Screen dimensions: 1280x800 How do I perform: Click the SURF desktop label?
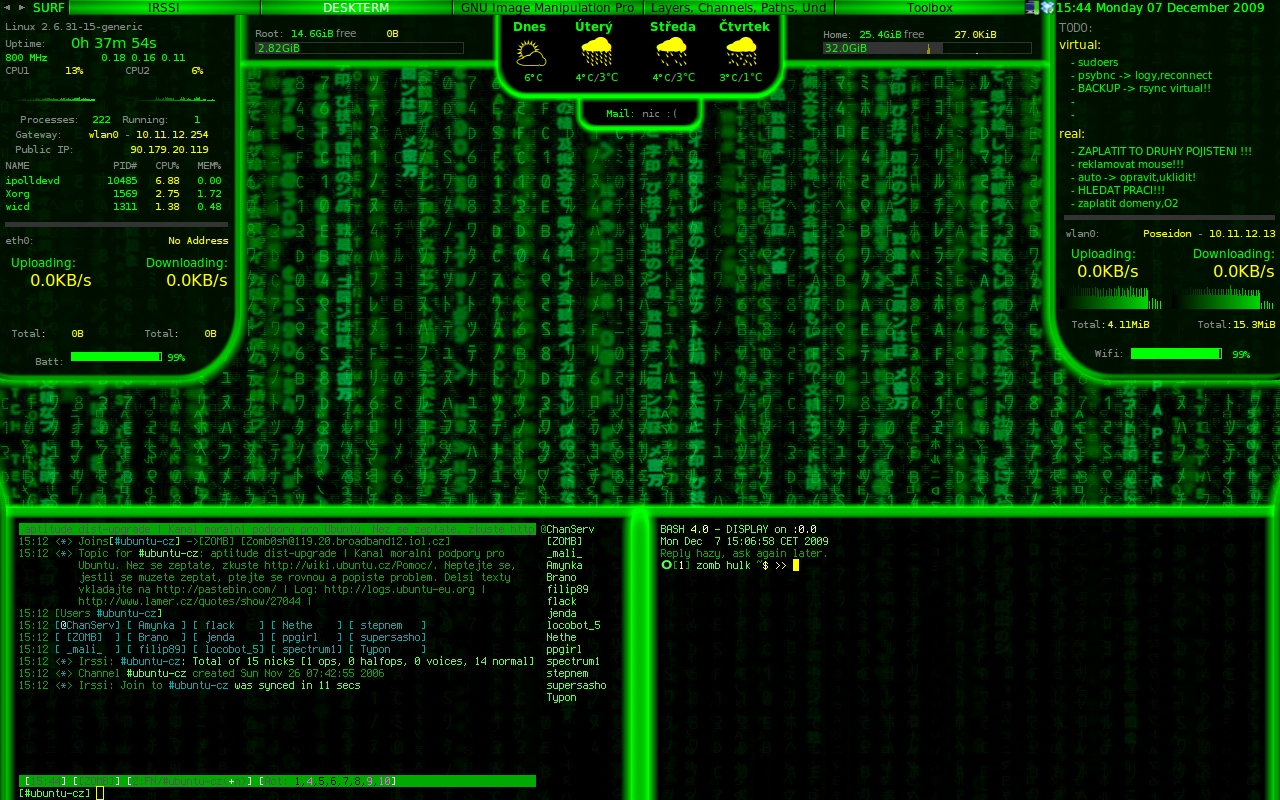tap(48, 7)
